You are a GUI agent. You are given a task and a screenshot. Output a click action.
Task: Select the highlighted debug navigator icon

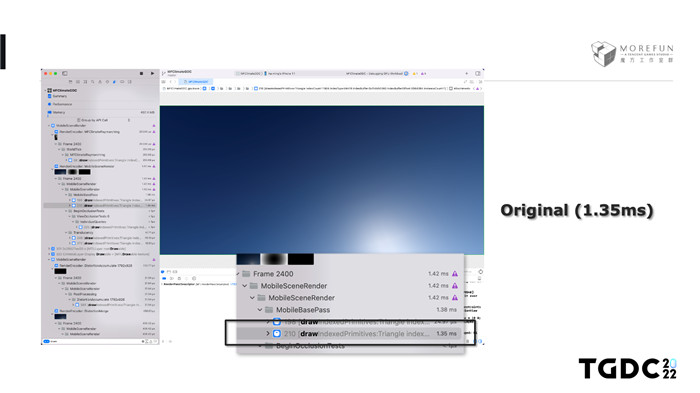(114, 82)
